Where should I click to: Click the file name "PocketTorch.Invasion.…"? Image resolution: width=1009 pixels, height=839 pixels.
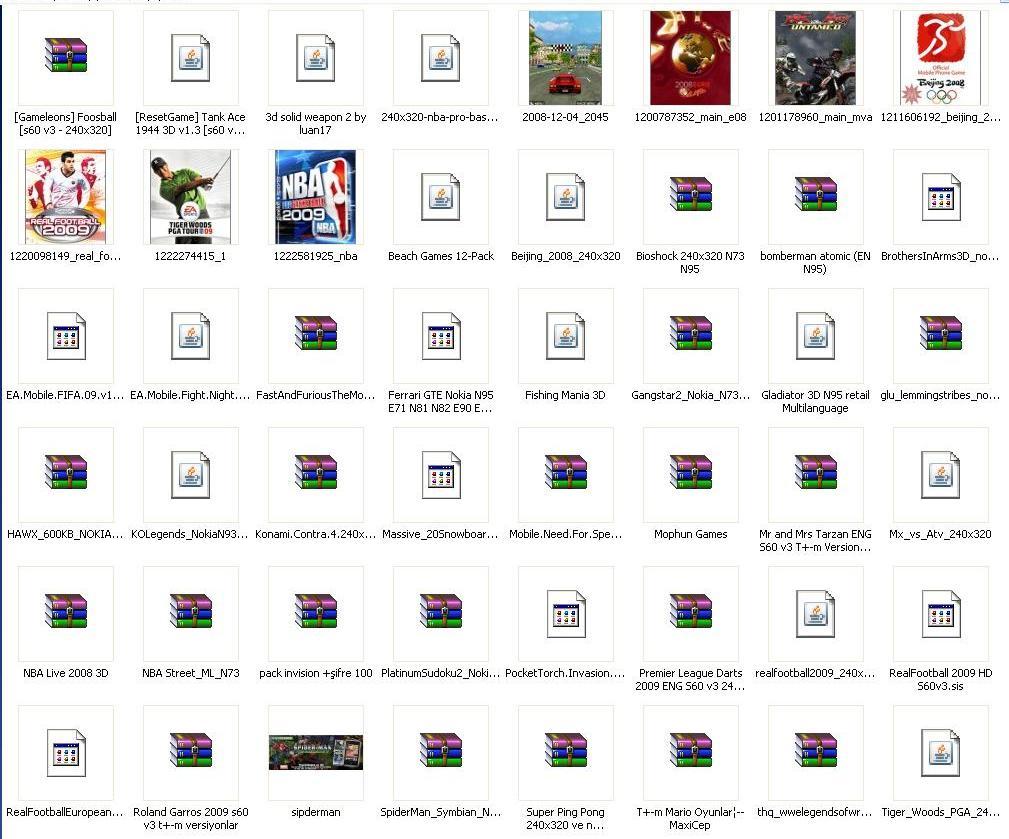click(x=565, y=673)
